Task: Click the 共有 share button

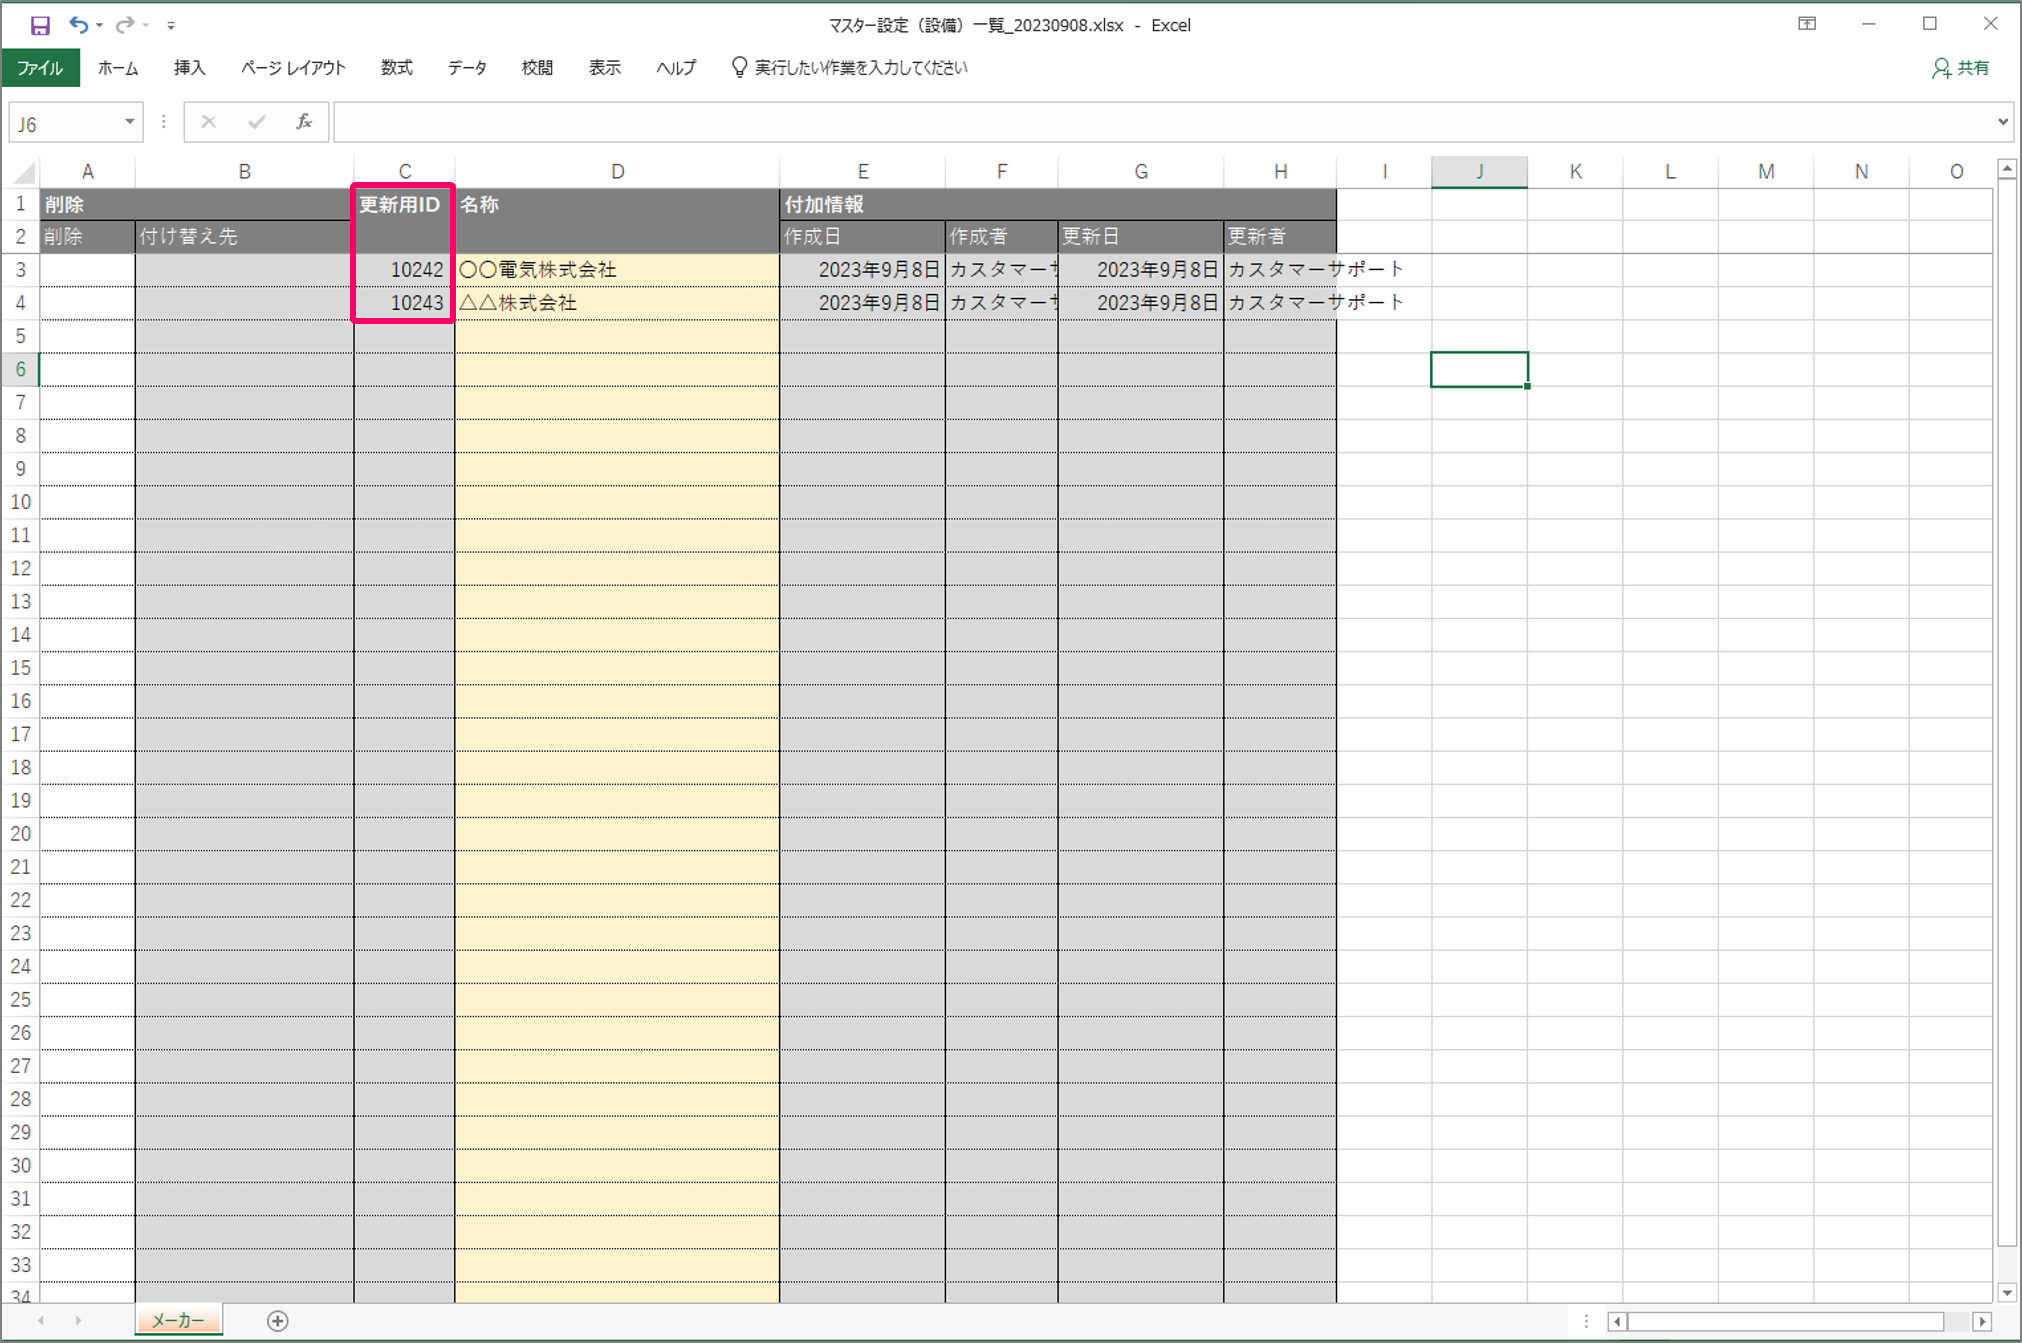Action: (x=1961, y=68)
